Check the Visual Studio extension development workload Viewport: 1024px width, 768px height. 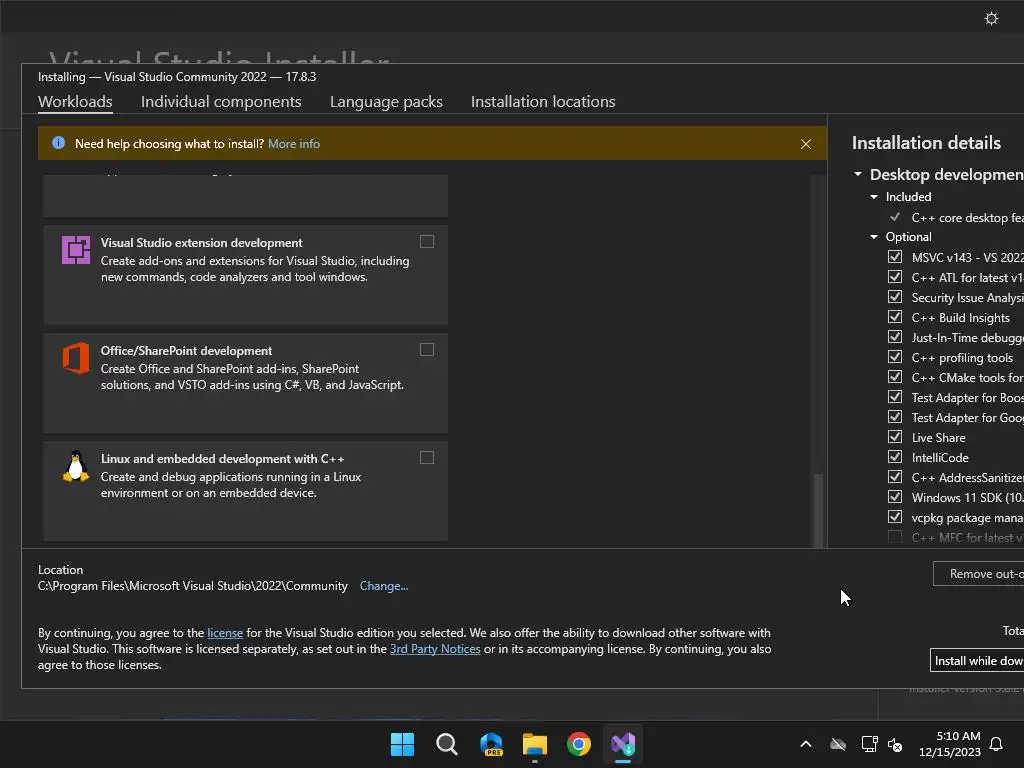(427, 242)
